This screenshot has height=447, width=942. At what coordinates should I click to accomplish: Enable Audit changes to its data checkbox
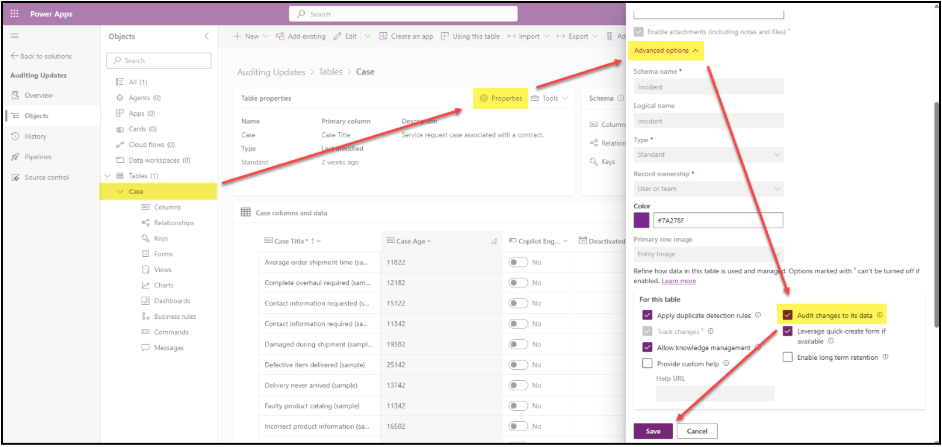point(788,315)
